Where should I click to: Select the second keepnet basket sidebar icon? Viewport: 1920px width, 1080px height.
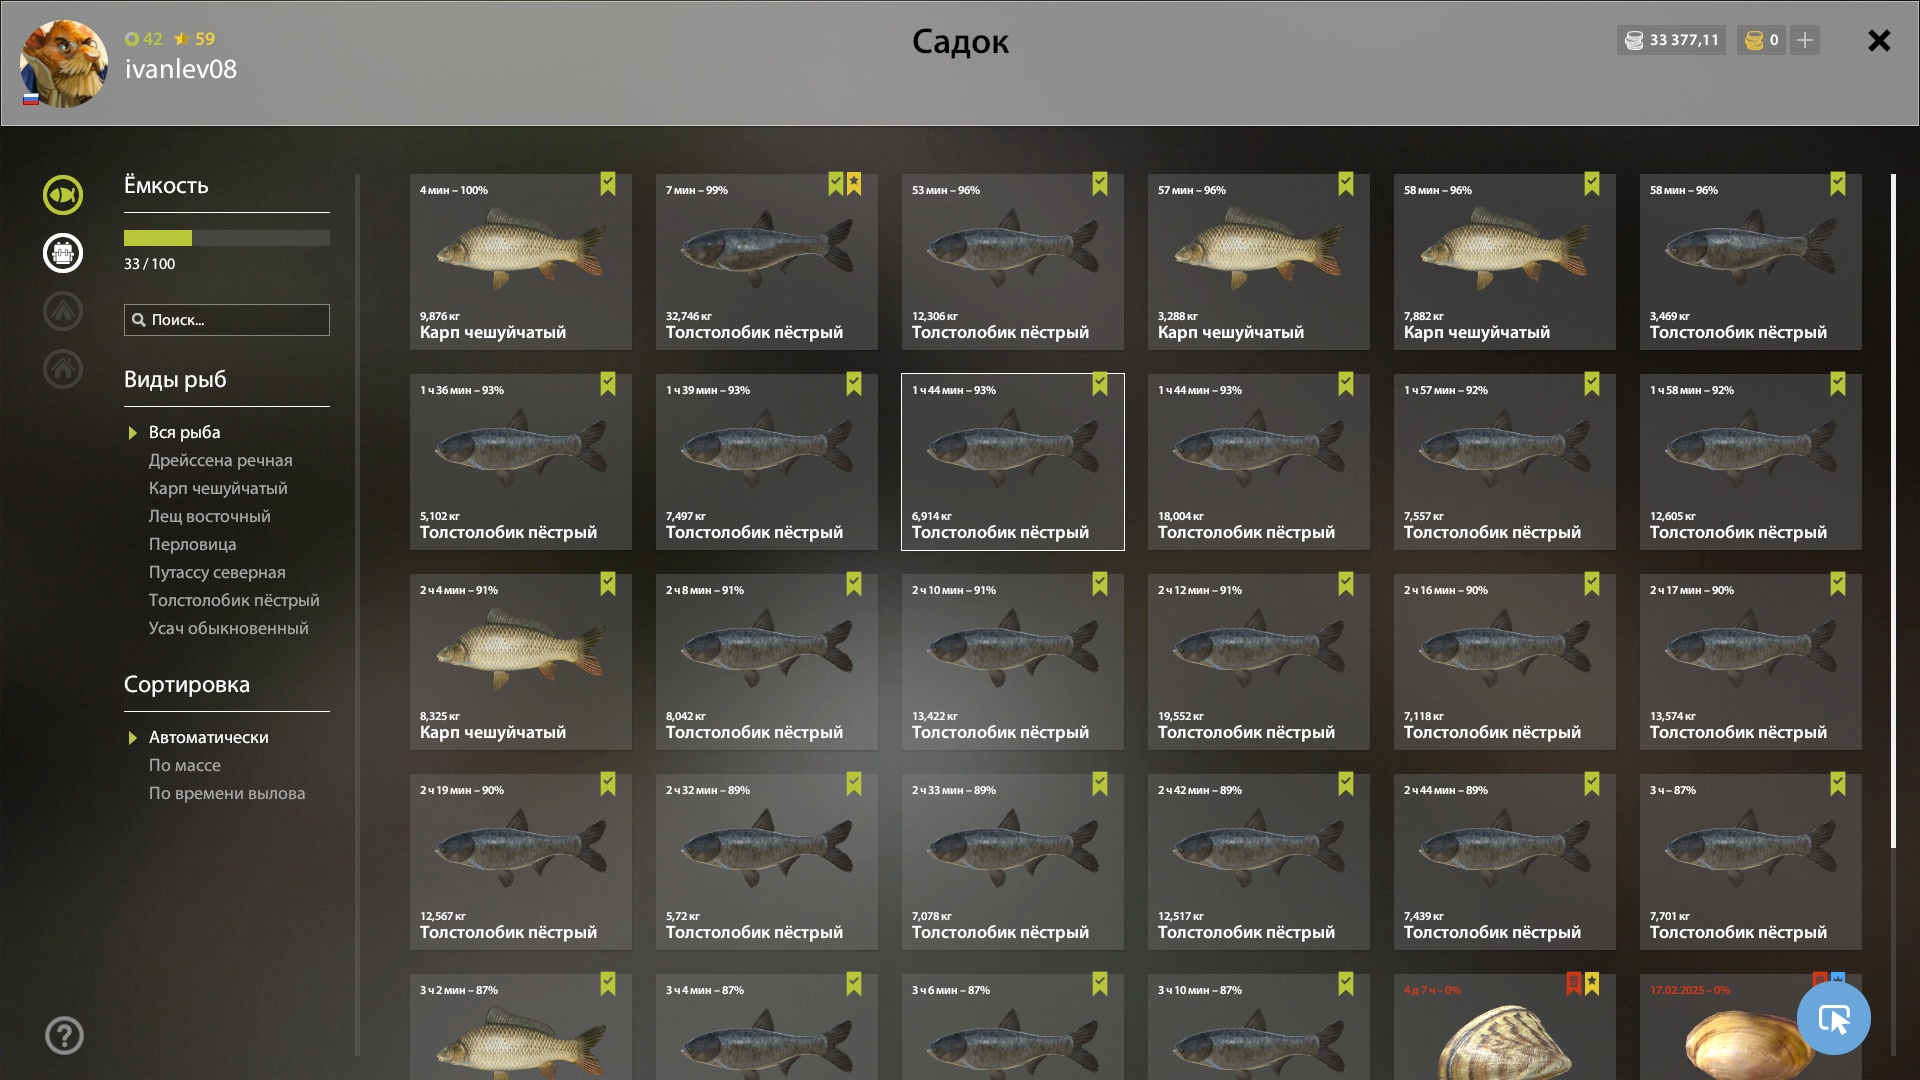(63, 253)
